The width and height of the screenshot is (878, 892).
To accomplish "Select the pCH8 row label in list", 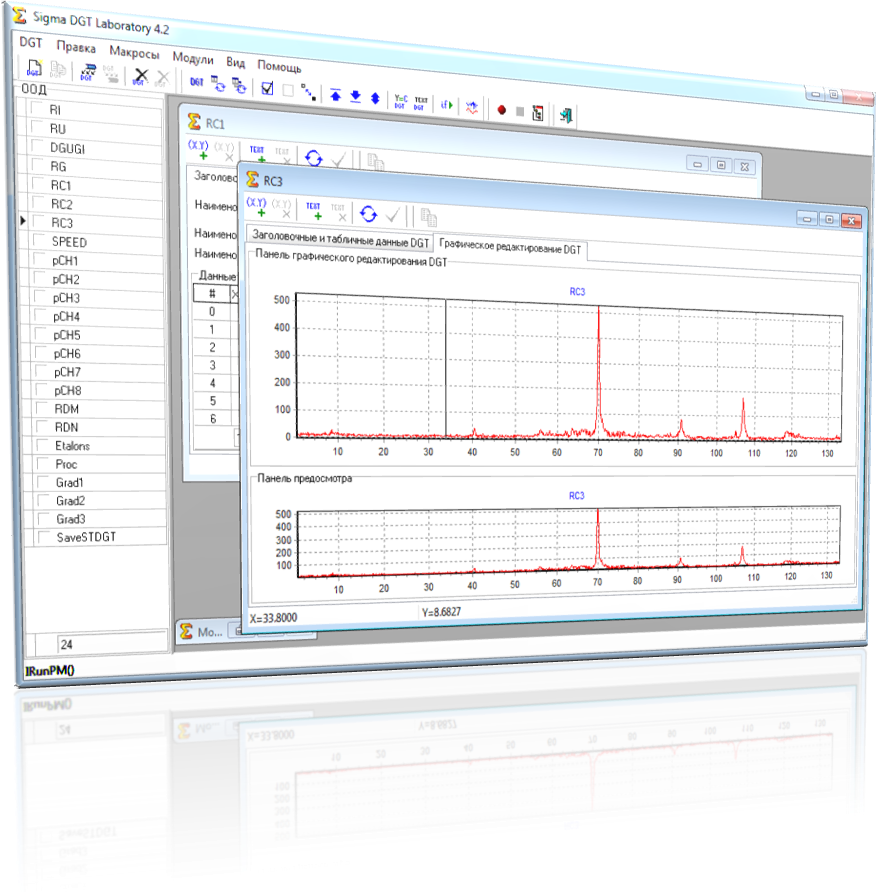I will (x=68, y=390).
